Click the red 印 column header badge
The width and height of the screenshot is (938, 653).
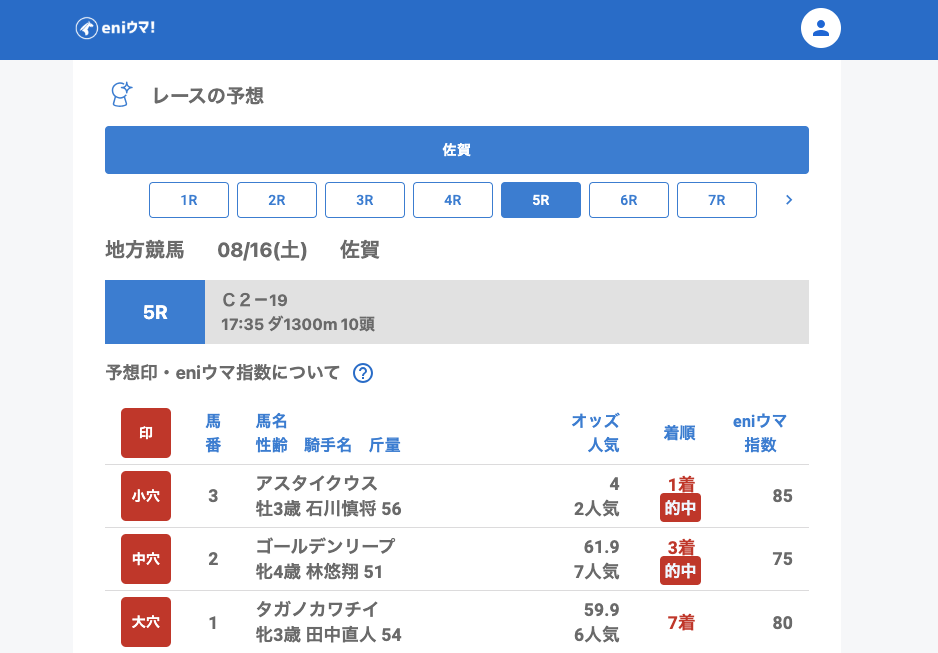(146, 433)
